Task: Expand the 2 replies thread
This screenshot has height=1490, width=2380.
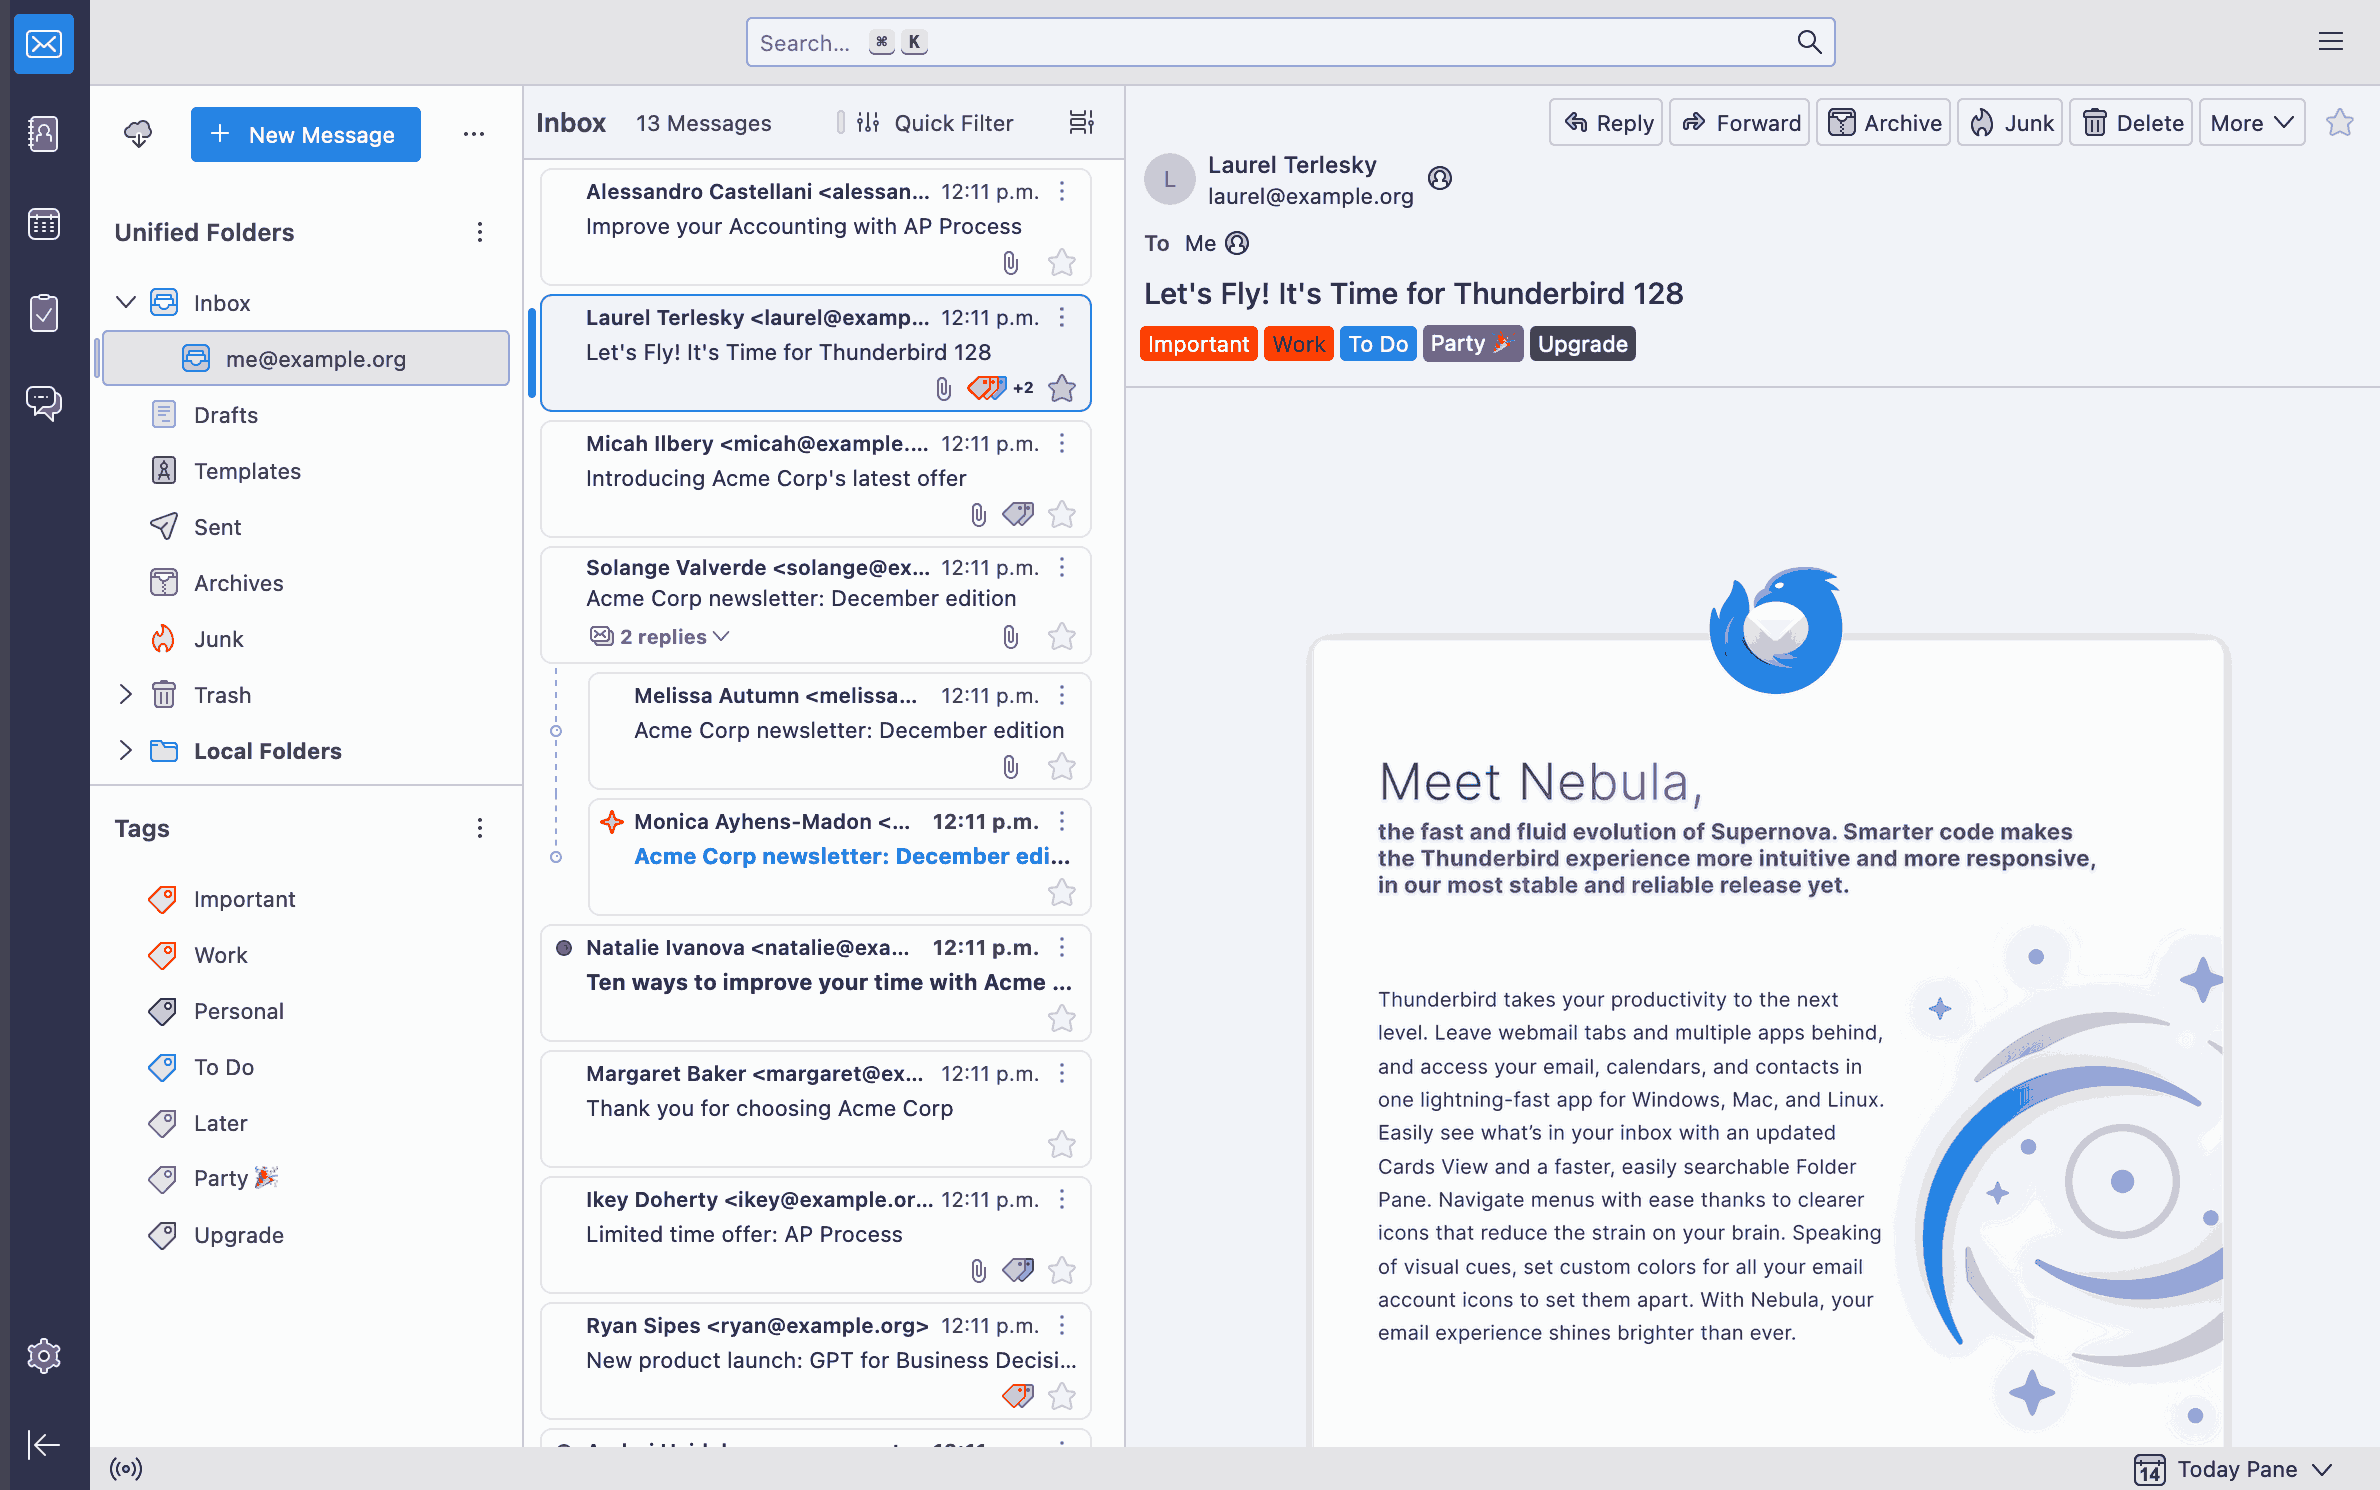Action: (x=660, y=637)
